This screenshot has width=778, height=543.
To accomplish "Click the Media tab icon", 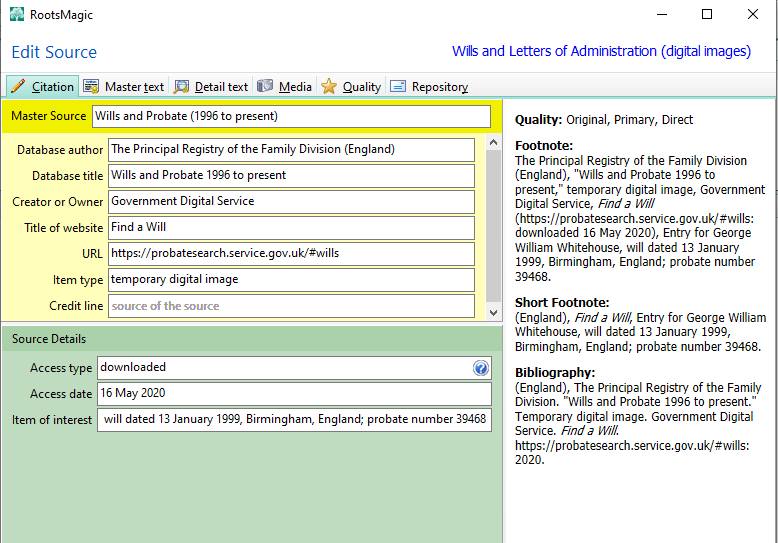I will point(265,86).
